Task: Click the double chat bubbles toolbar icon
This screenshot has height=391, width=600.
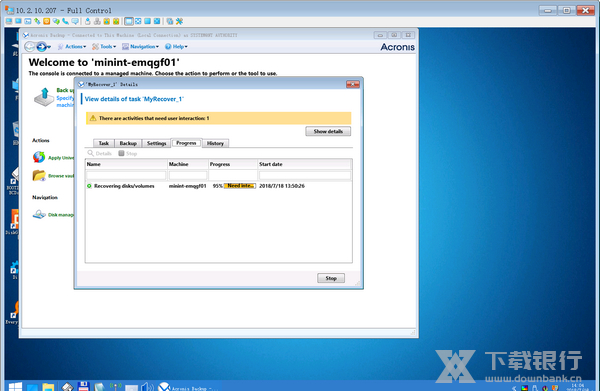Action: [56, 21]
